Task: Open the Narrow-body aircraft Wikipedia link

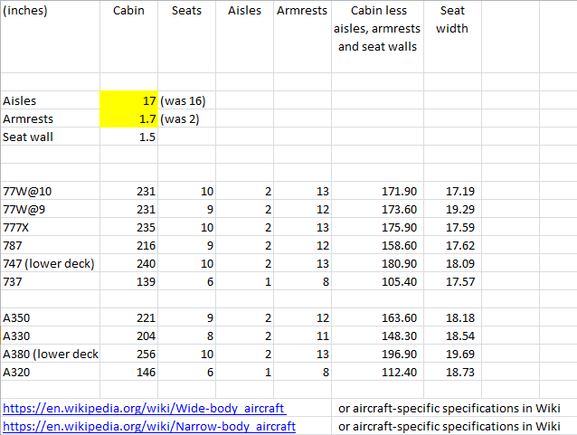Action: click(x=149, y=426)
